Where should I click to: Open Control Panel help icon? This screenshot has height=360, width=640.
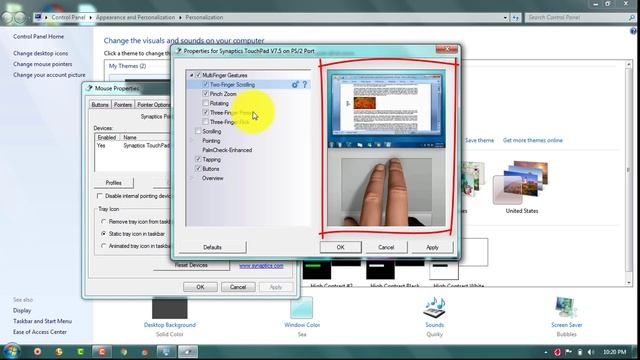click(633, 31)
